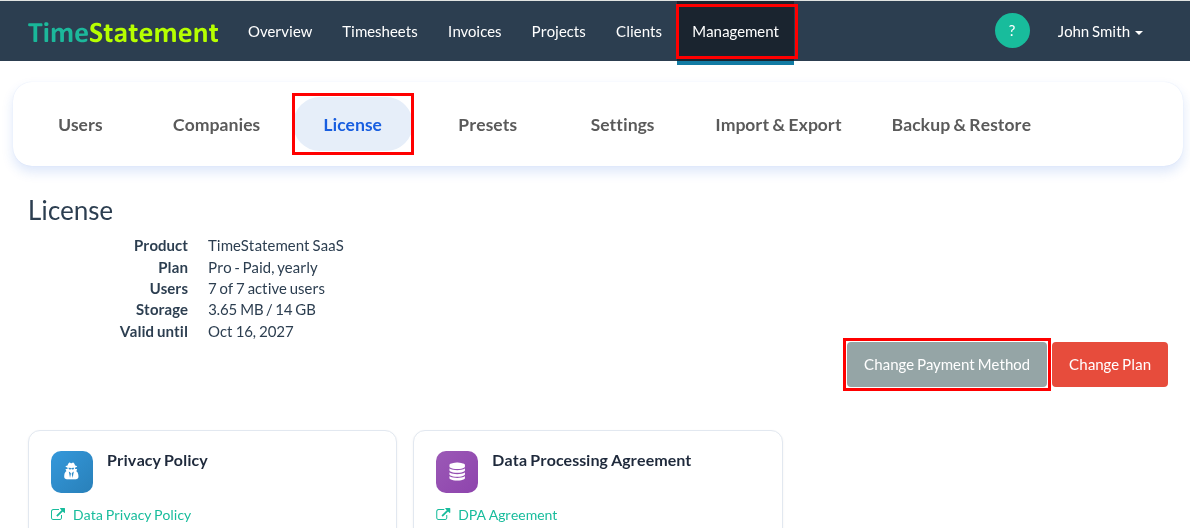Open the help question mark icon
Screen dimensions: 1190x528
coord(1012,31)
